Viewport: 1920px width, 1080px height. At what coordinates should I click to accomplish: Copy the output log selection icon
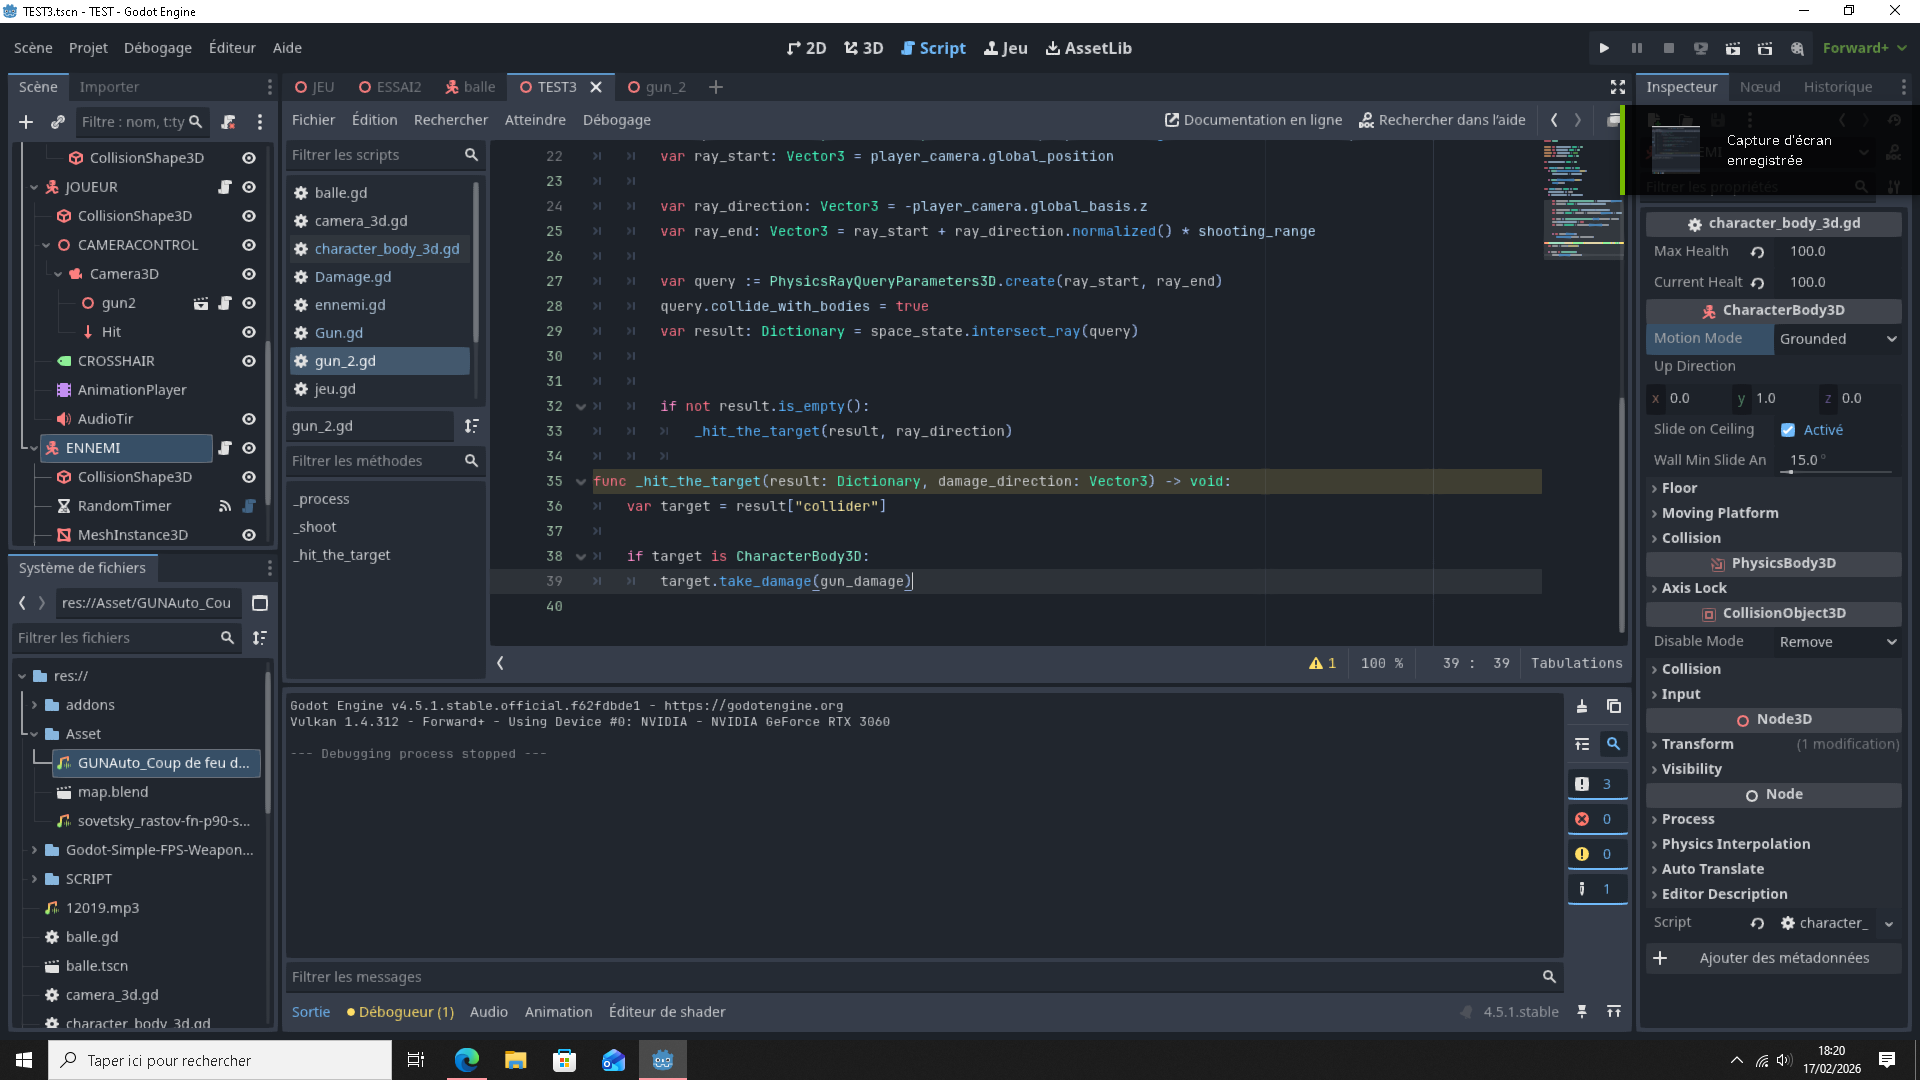coord(1613,706)
